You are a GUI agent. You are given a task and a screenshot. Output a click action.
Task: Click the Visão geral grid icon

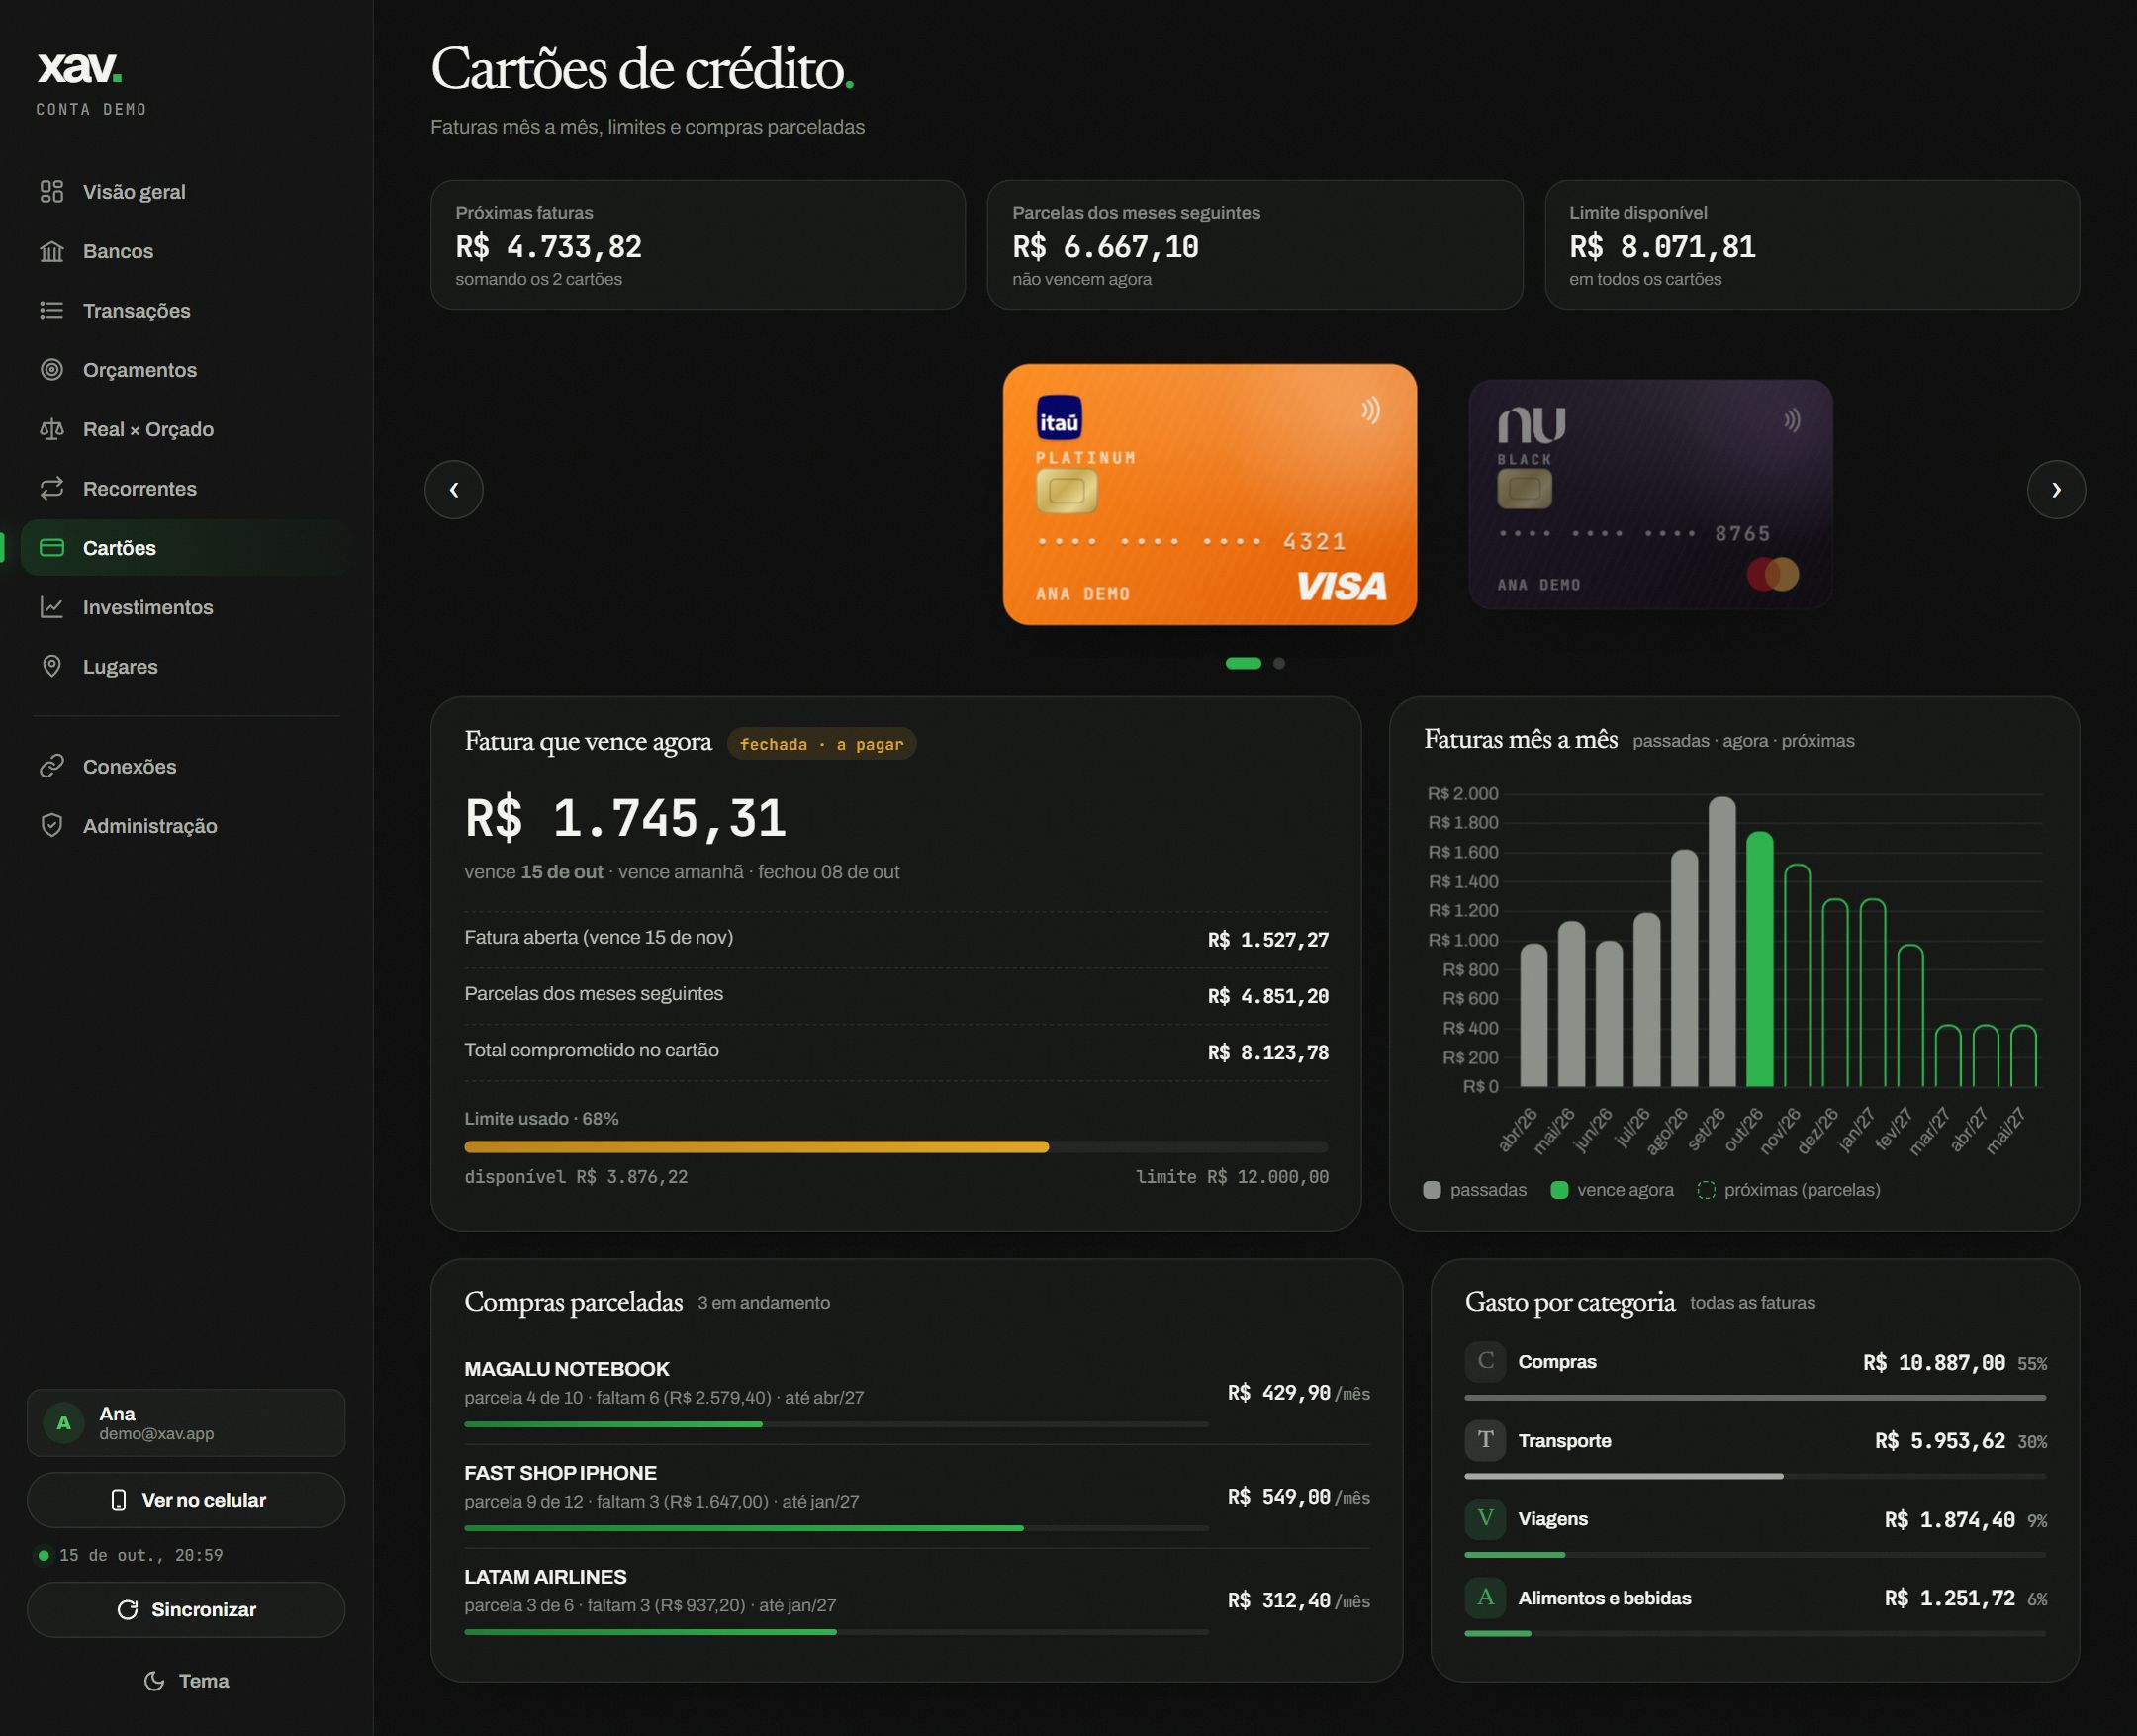point(52,191)
